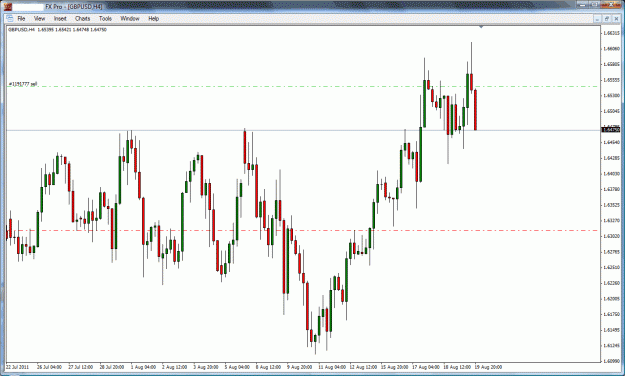Open the Insert menu
This screenshot has width=625, height=376.
tap(60, 18)
